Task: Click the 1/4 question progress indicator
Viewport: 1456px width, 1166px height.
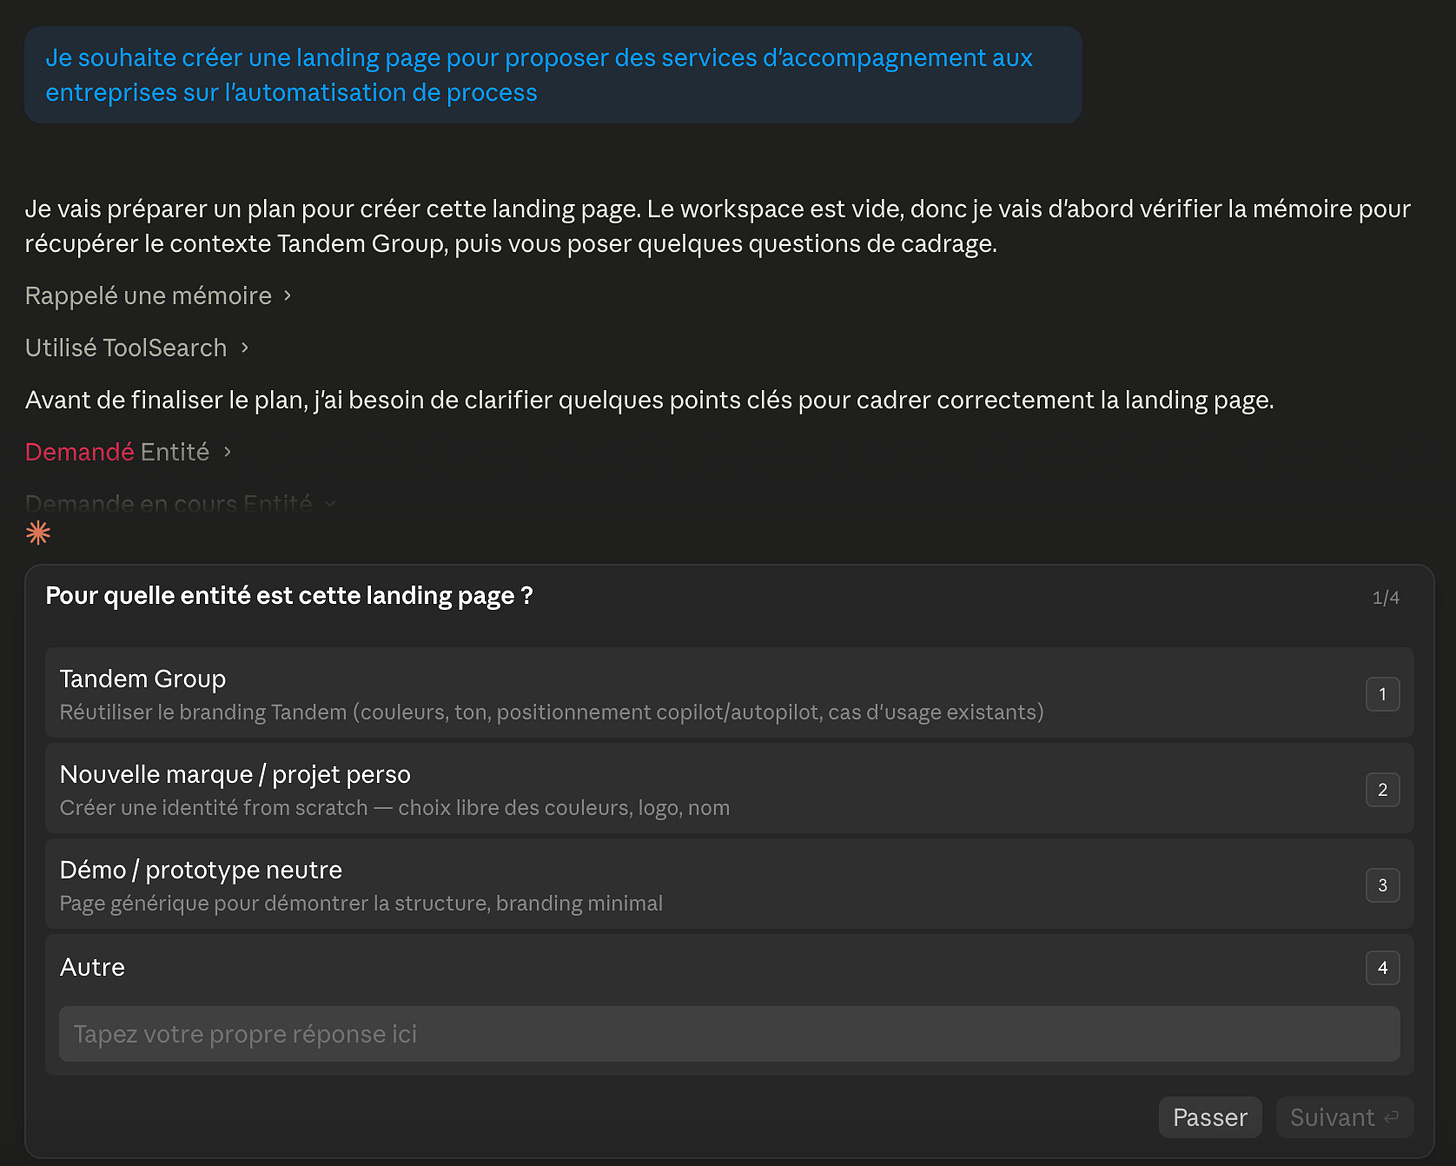Action: [x=1385, y=597]
